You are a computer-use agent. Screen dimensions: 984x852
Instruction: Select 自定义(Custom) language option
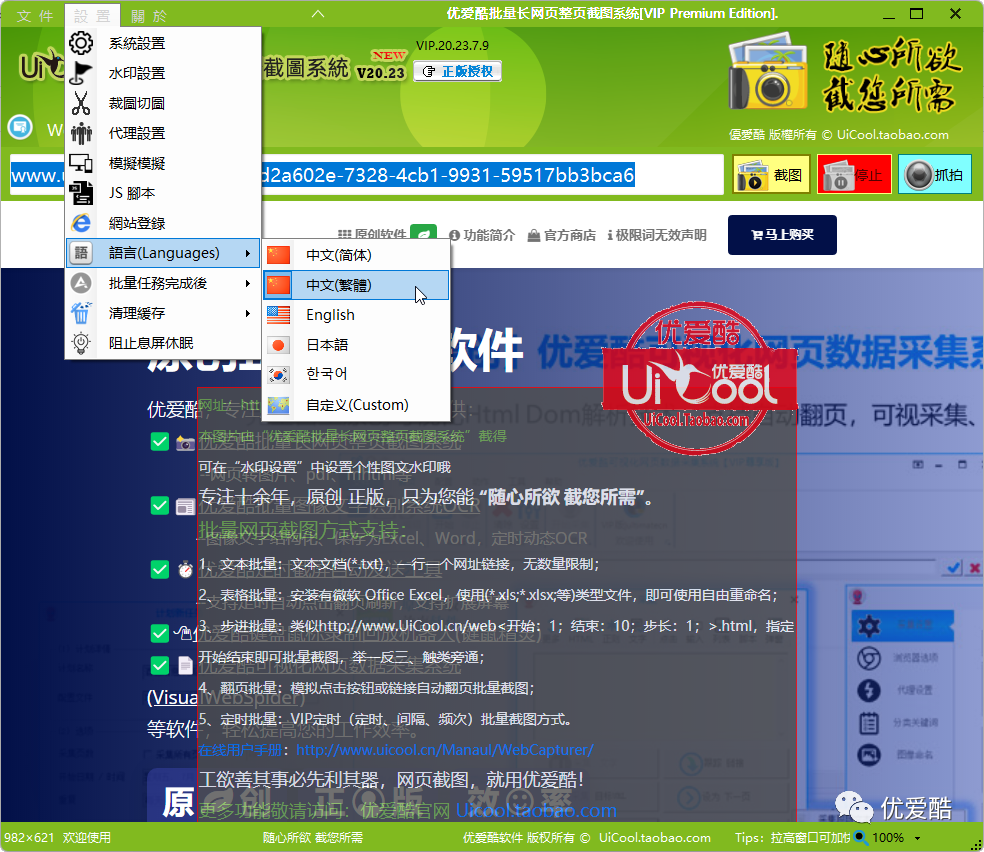coord(356,405)
